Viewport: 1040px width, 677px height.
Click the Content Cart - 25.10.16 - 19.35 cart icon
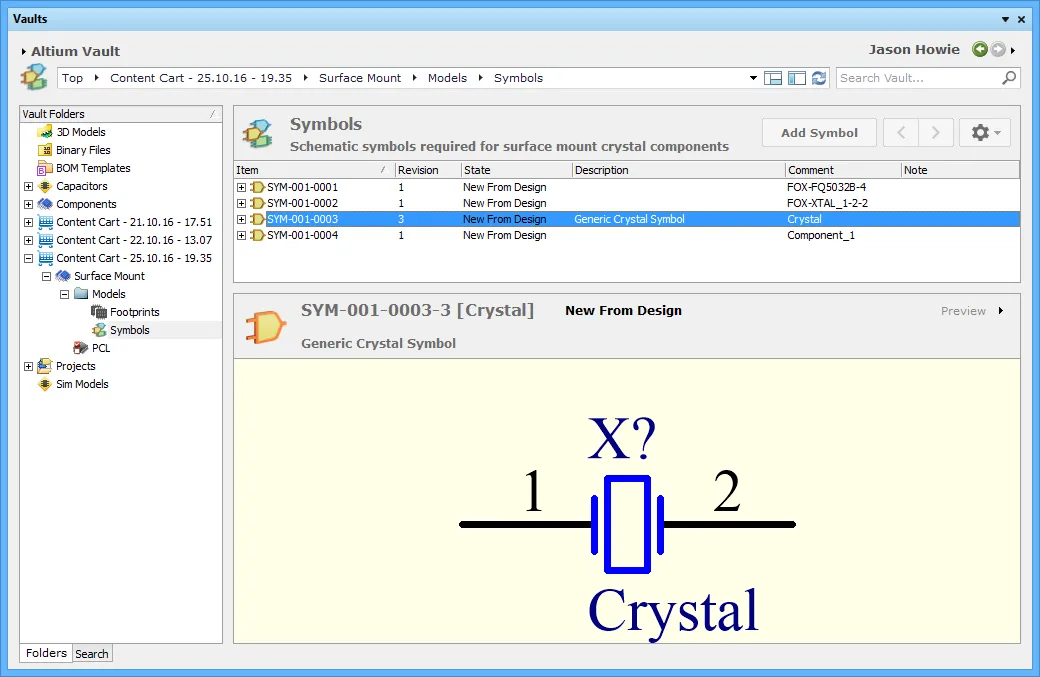(x=45, y=258)
